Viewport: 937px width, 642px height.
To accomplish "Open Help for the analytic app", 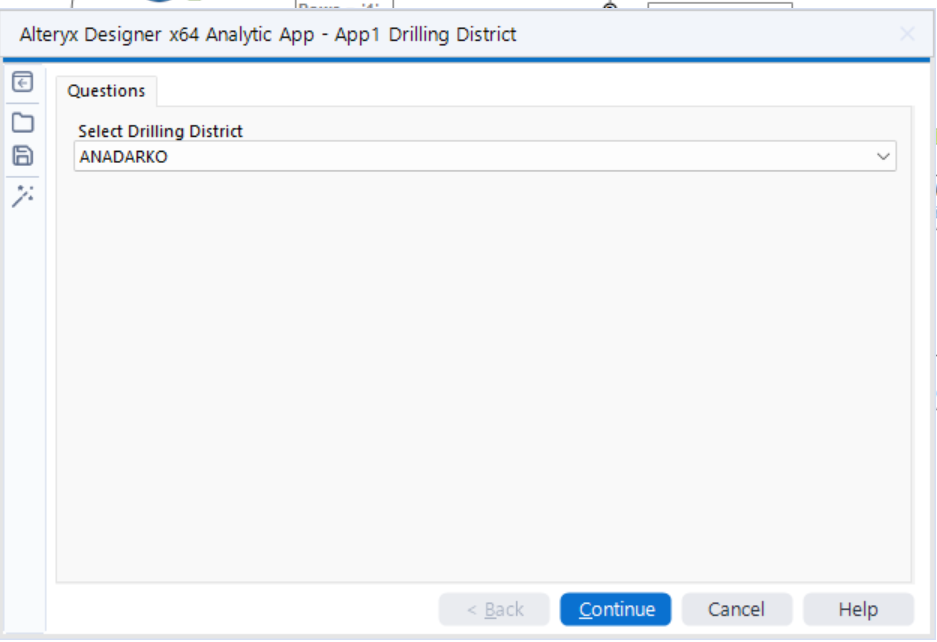I will 858,609.
